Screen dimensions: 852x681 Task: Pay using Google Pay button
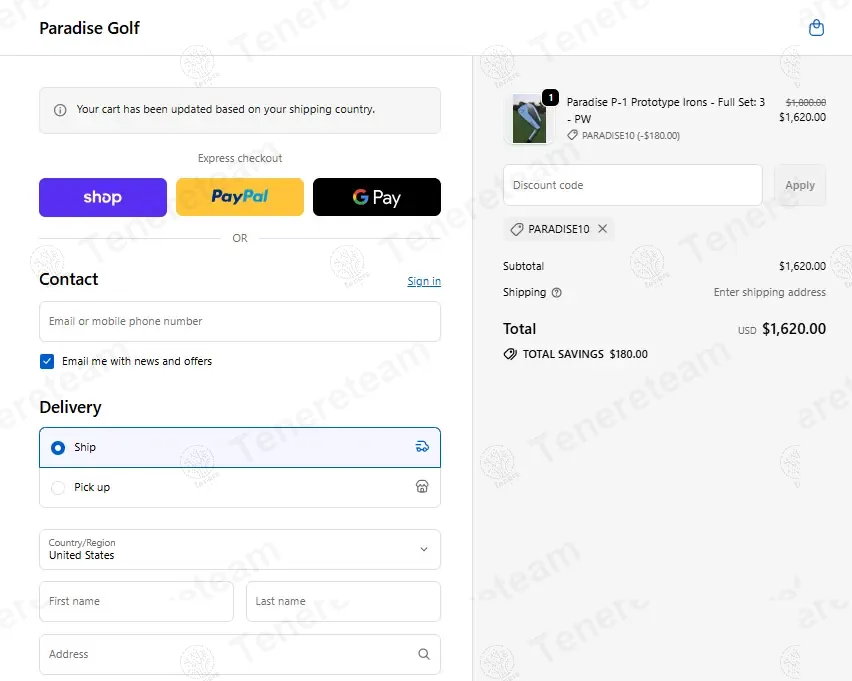point(377,197)
